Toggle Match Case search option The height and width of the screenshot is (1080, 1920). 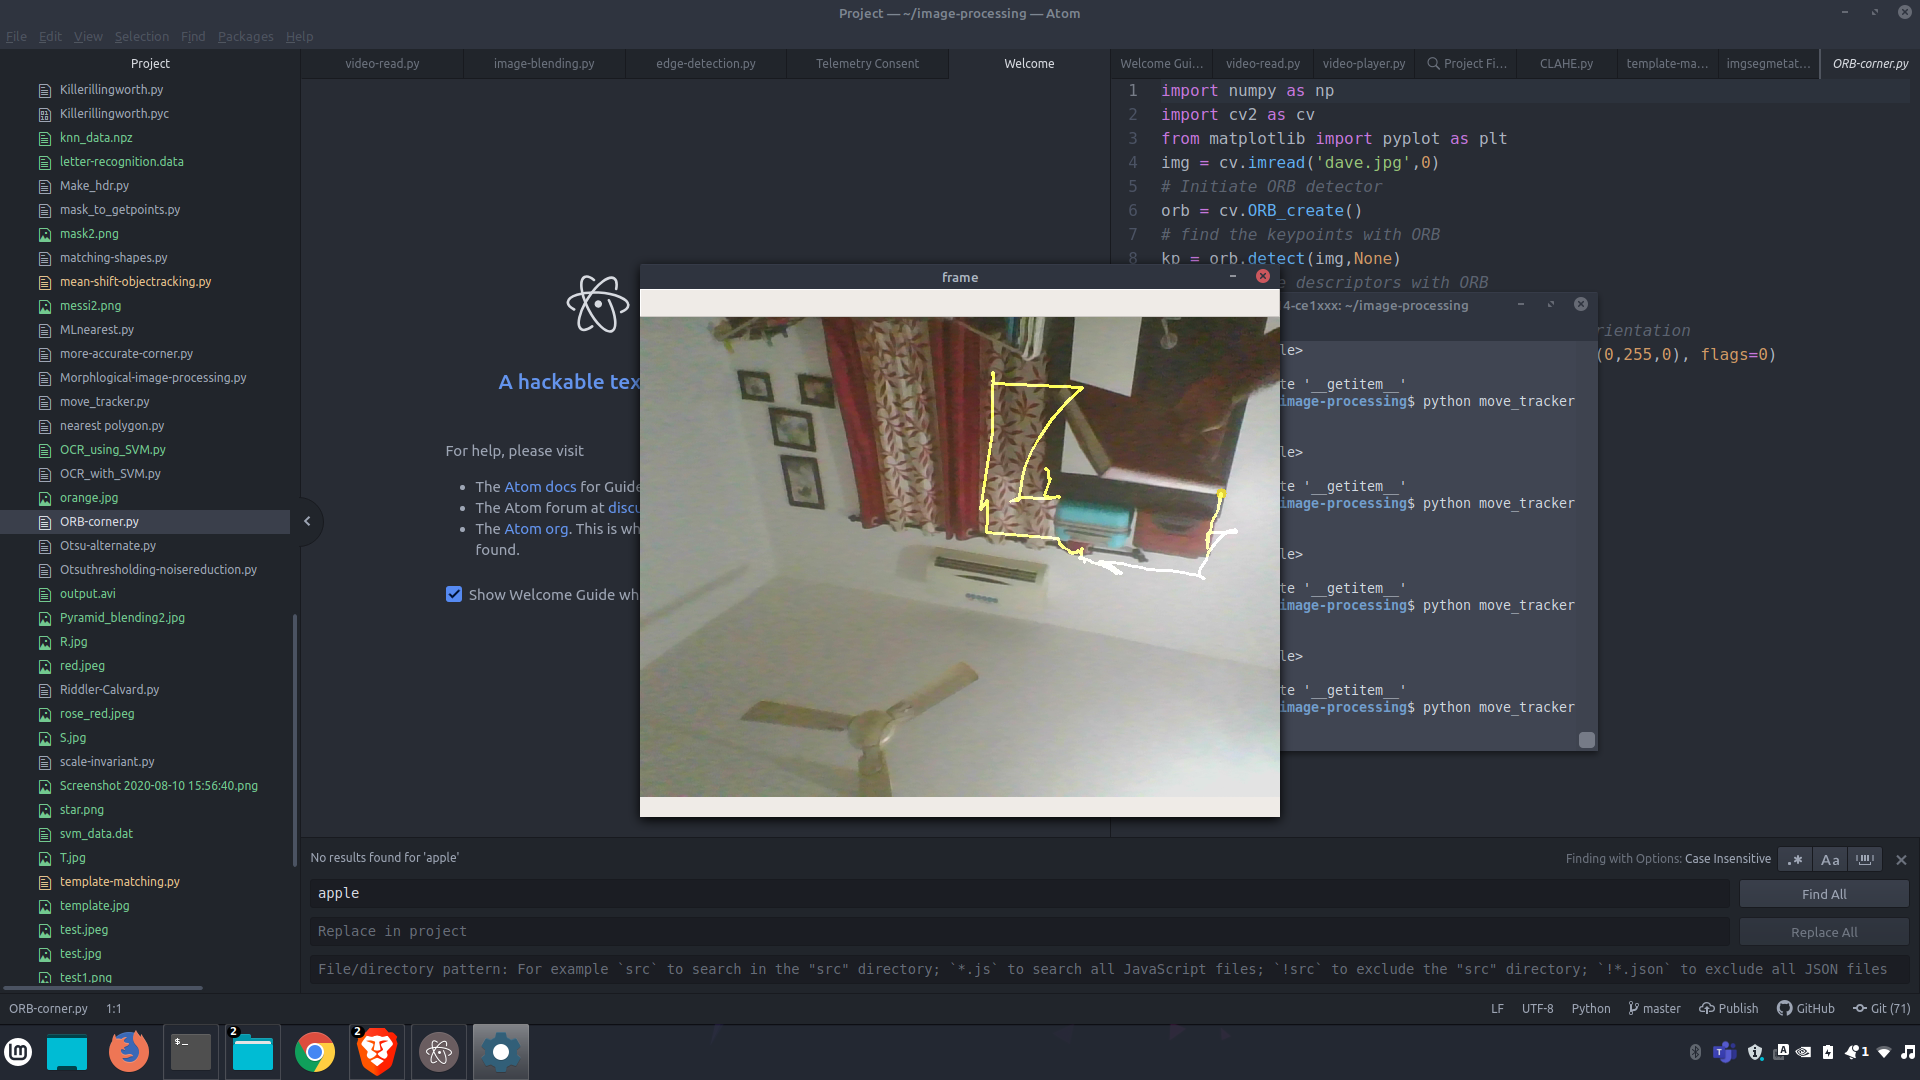(x=1830, y=860)
